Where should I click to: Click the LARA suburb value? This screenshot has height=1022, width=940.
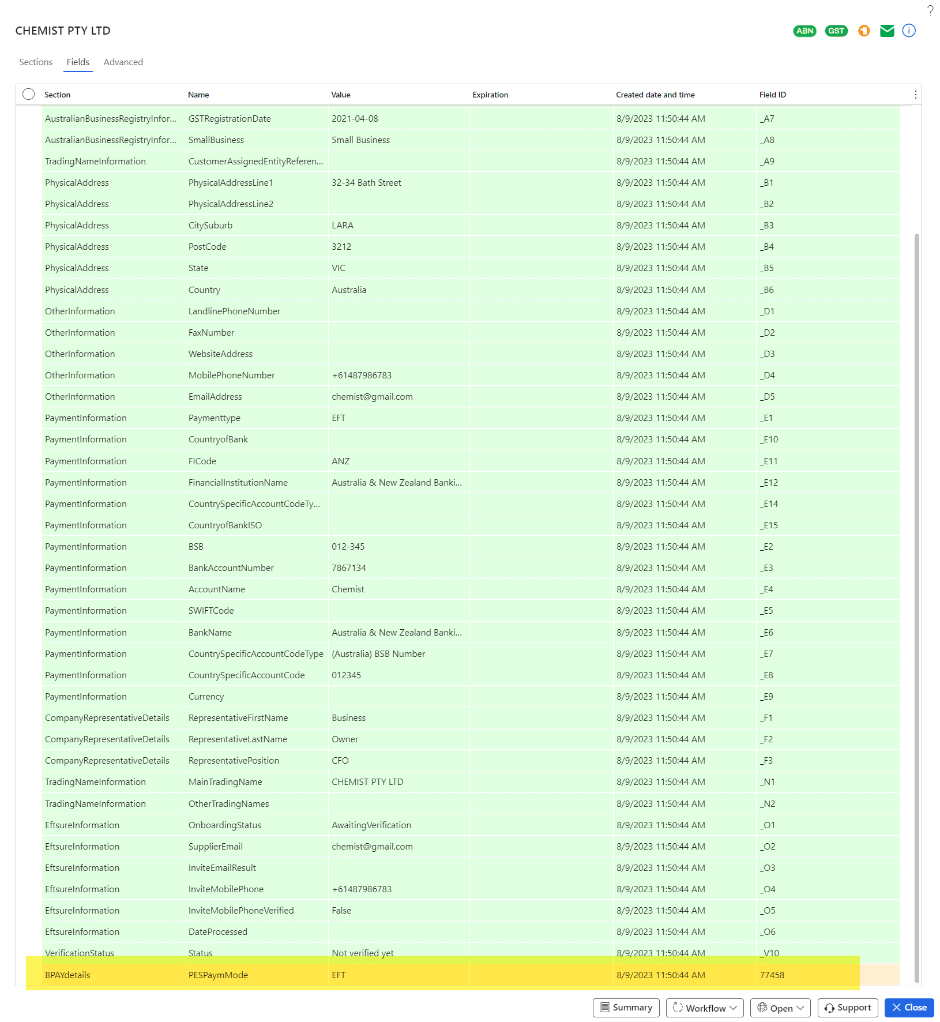pos(342,226)
